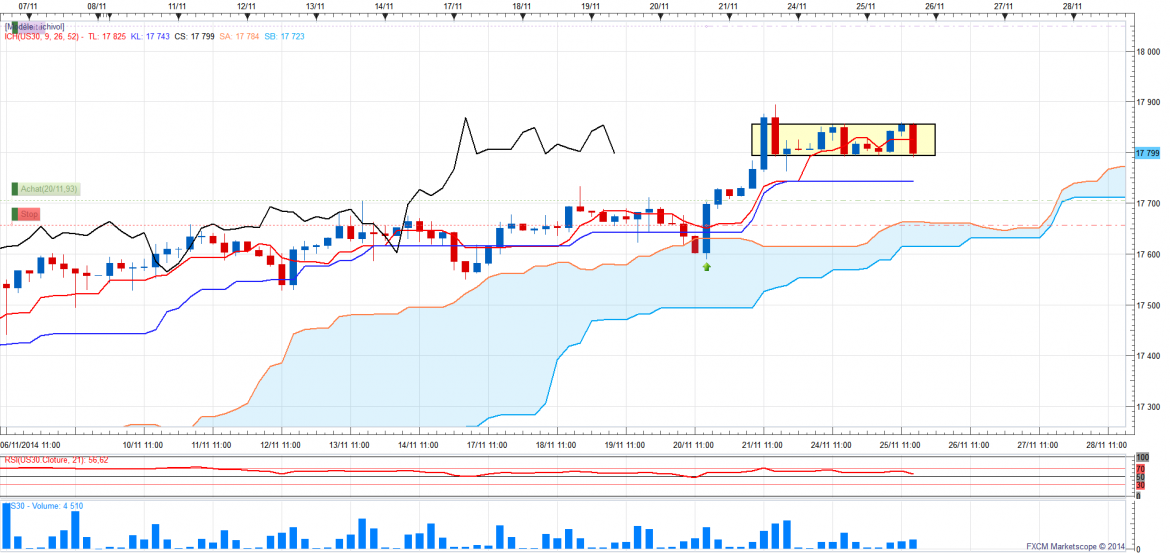Click the 21/11 date on the top axis
The image size is (1170, 553).
click(x=728, y=5)
